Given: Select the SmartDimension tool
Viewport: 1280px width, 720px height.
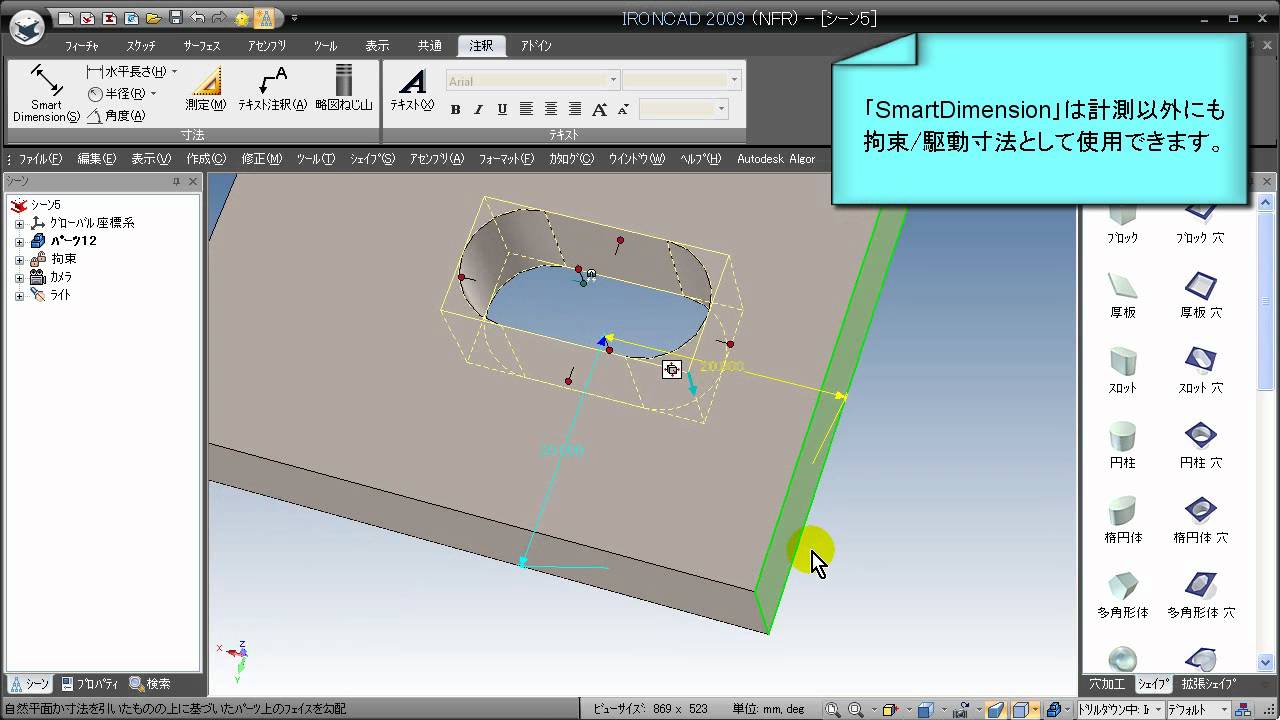Looking at the screenshot, I should [46, 94].
